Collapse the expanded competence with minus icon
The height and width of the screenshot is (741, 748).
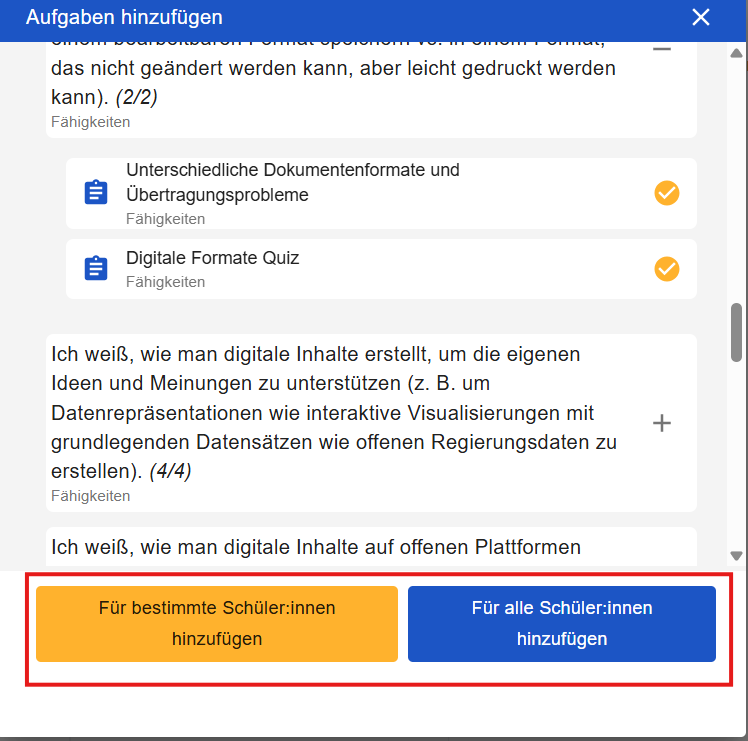click(x=661, y=49)
